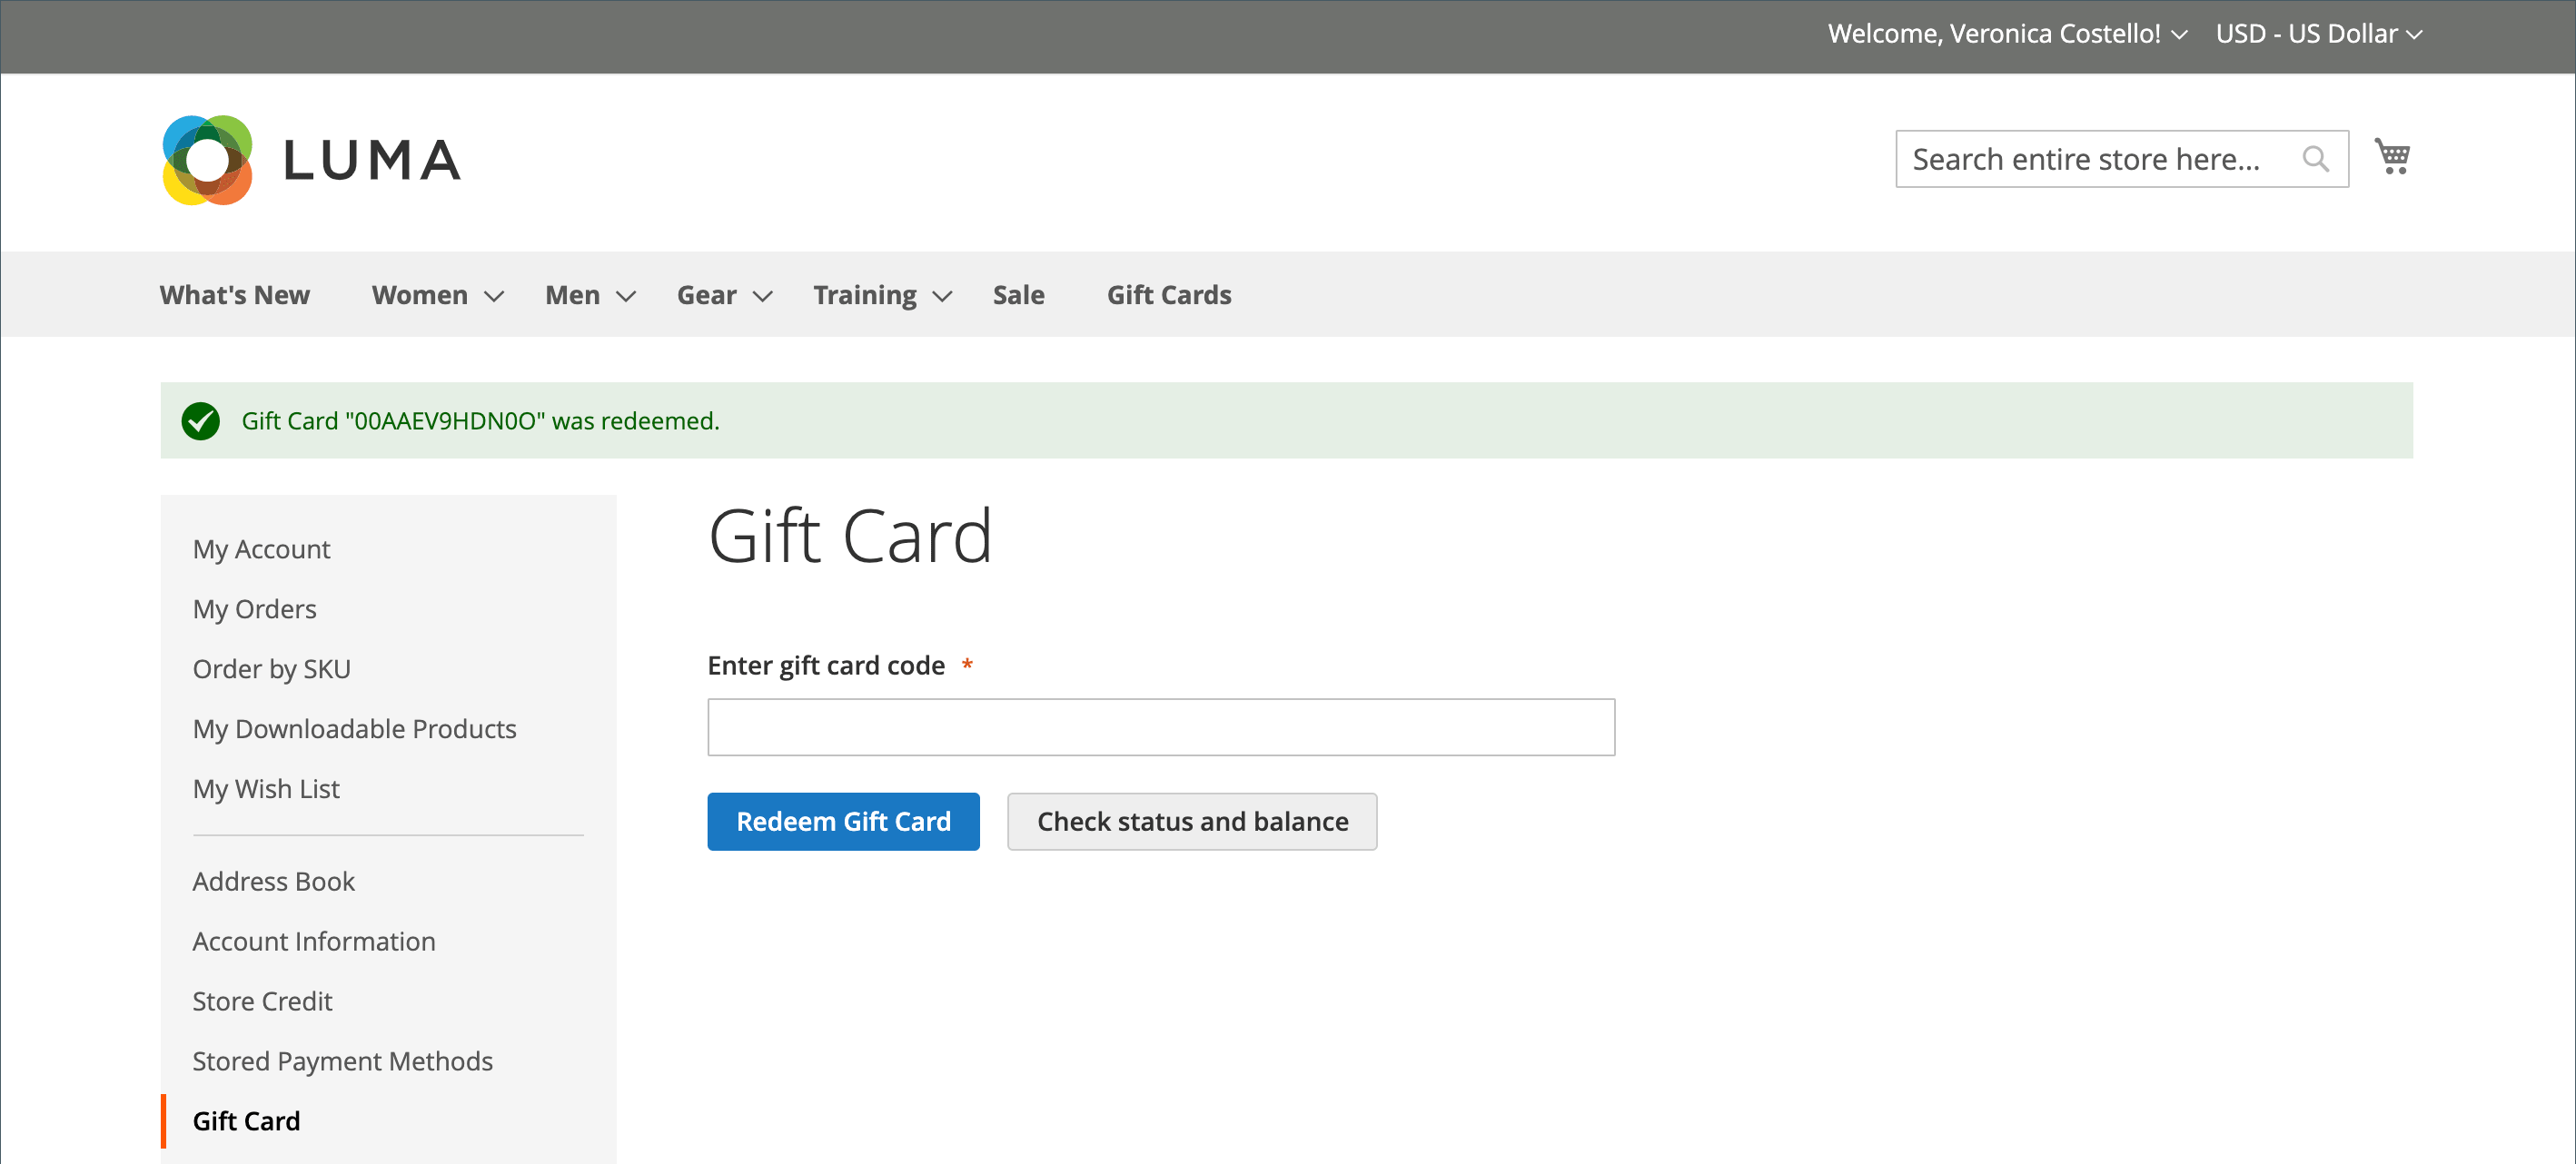The image size is (2576, 1164).
Task: Open Address Book sidebar link
Action: 273,881
